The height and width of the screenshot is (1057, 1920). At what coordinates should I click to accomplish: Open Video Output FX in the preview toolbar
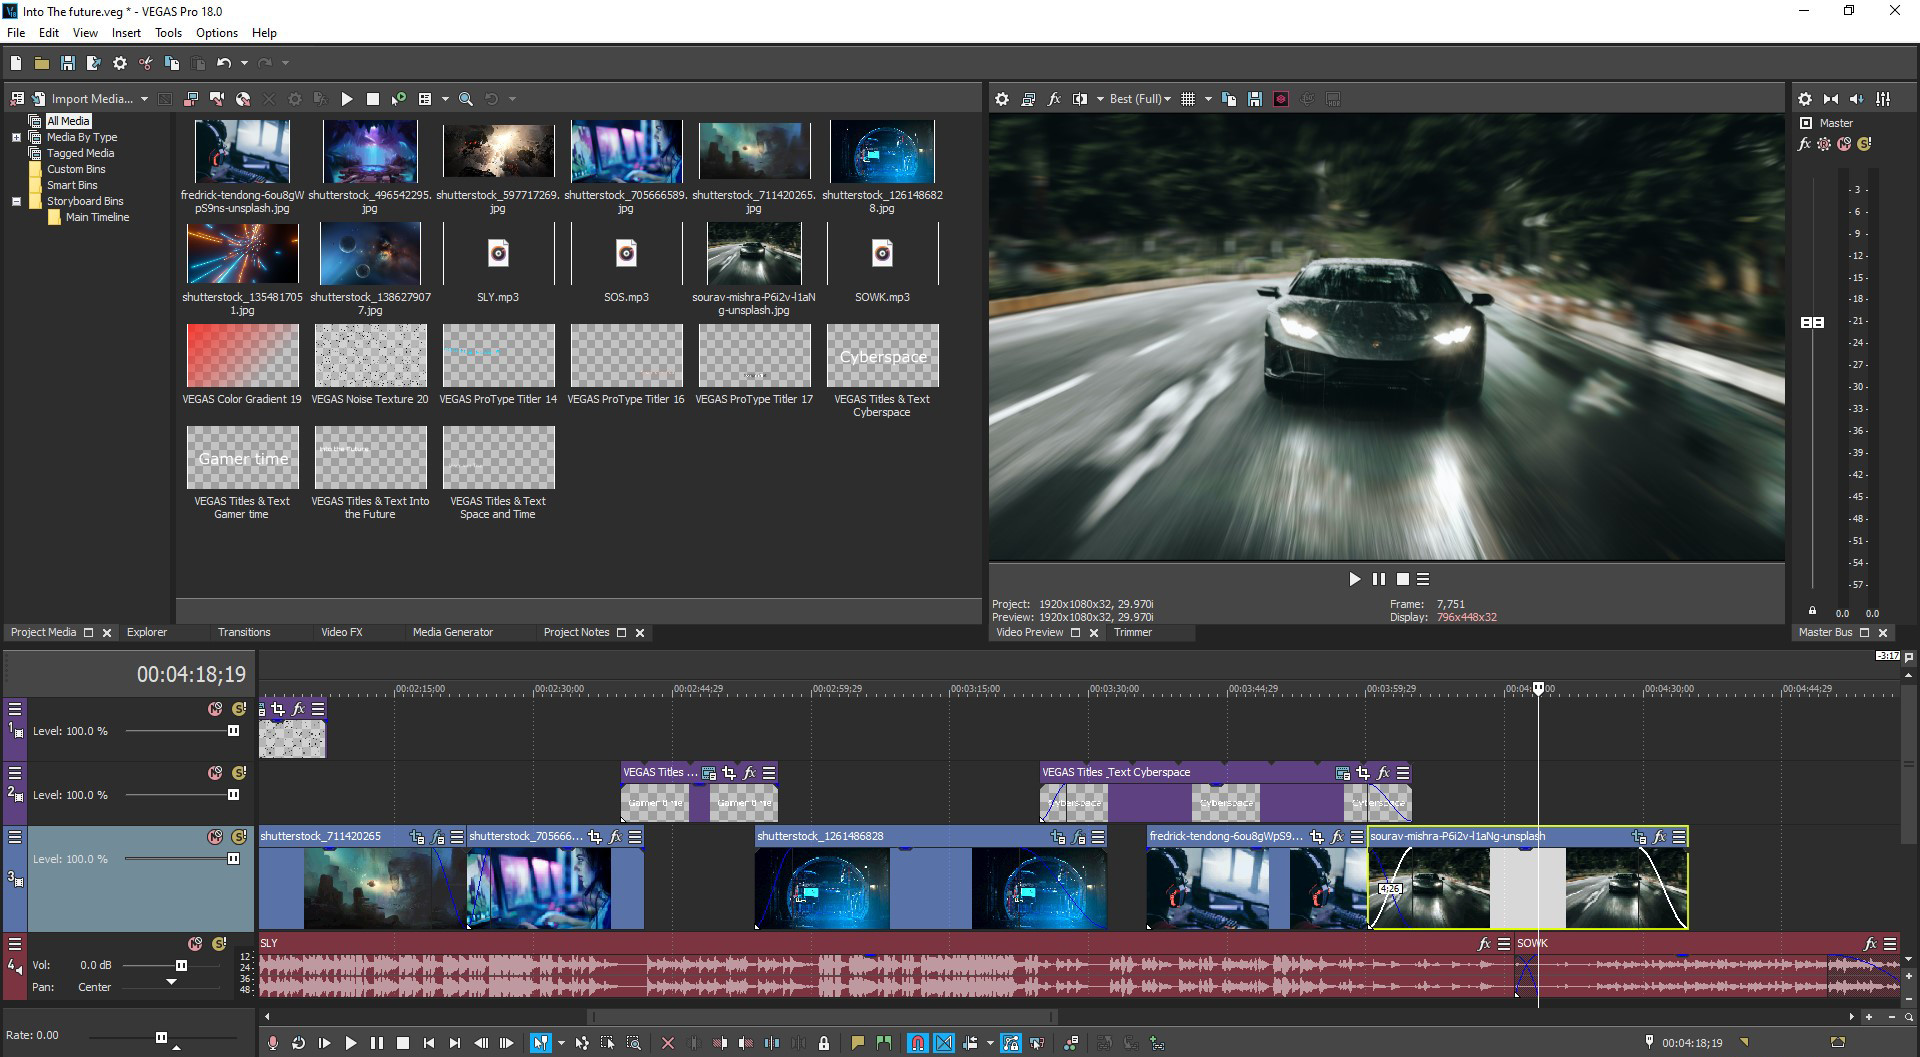tap(1054, 99)
